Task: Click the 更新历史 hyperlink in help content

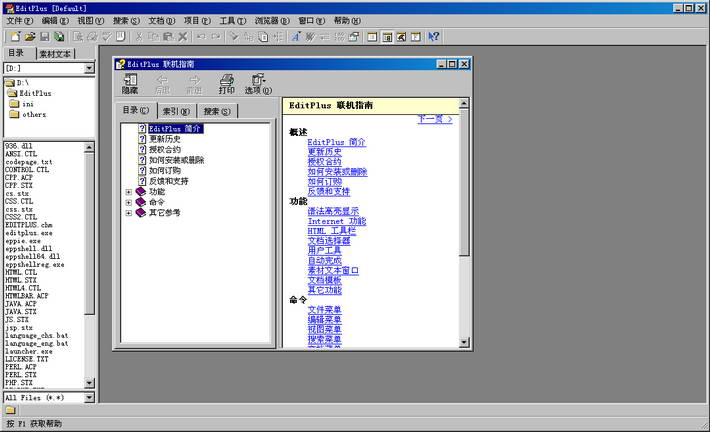Action: click(325, 152)
